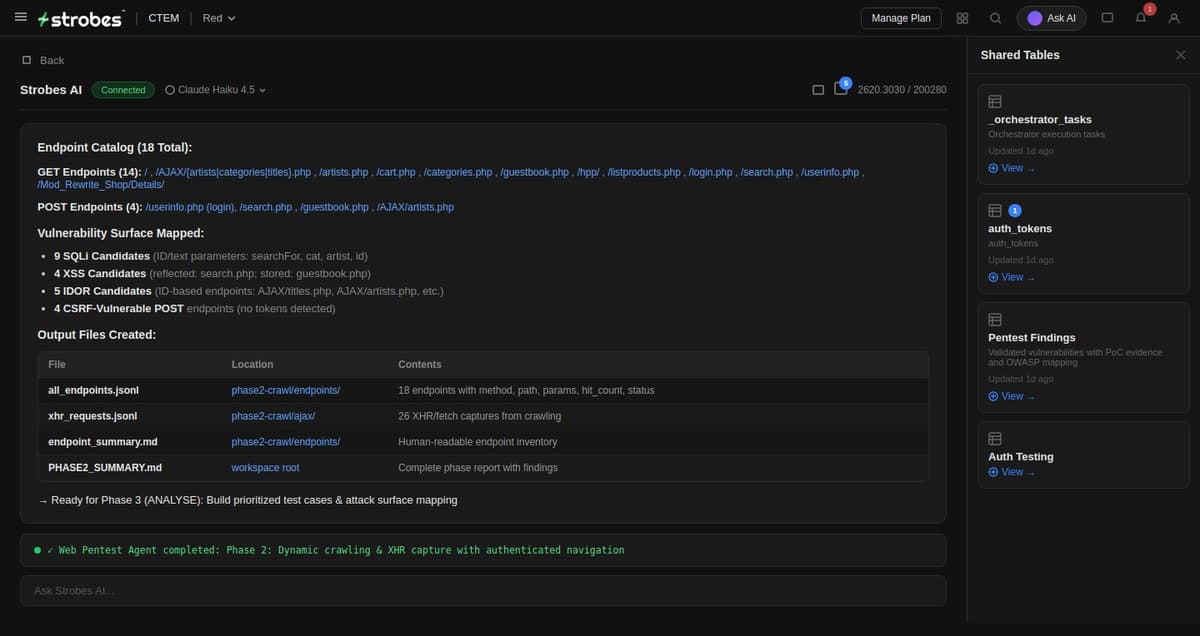The width and height of the screenshot is (1200, 636).
Task: Click the Pentest Findings table icon
Action: [x=995, y=319]
